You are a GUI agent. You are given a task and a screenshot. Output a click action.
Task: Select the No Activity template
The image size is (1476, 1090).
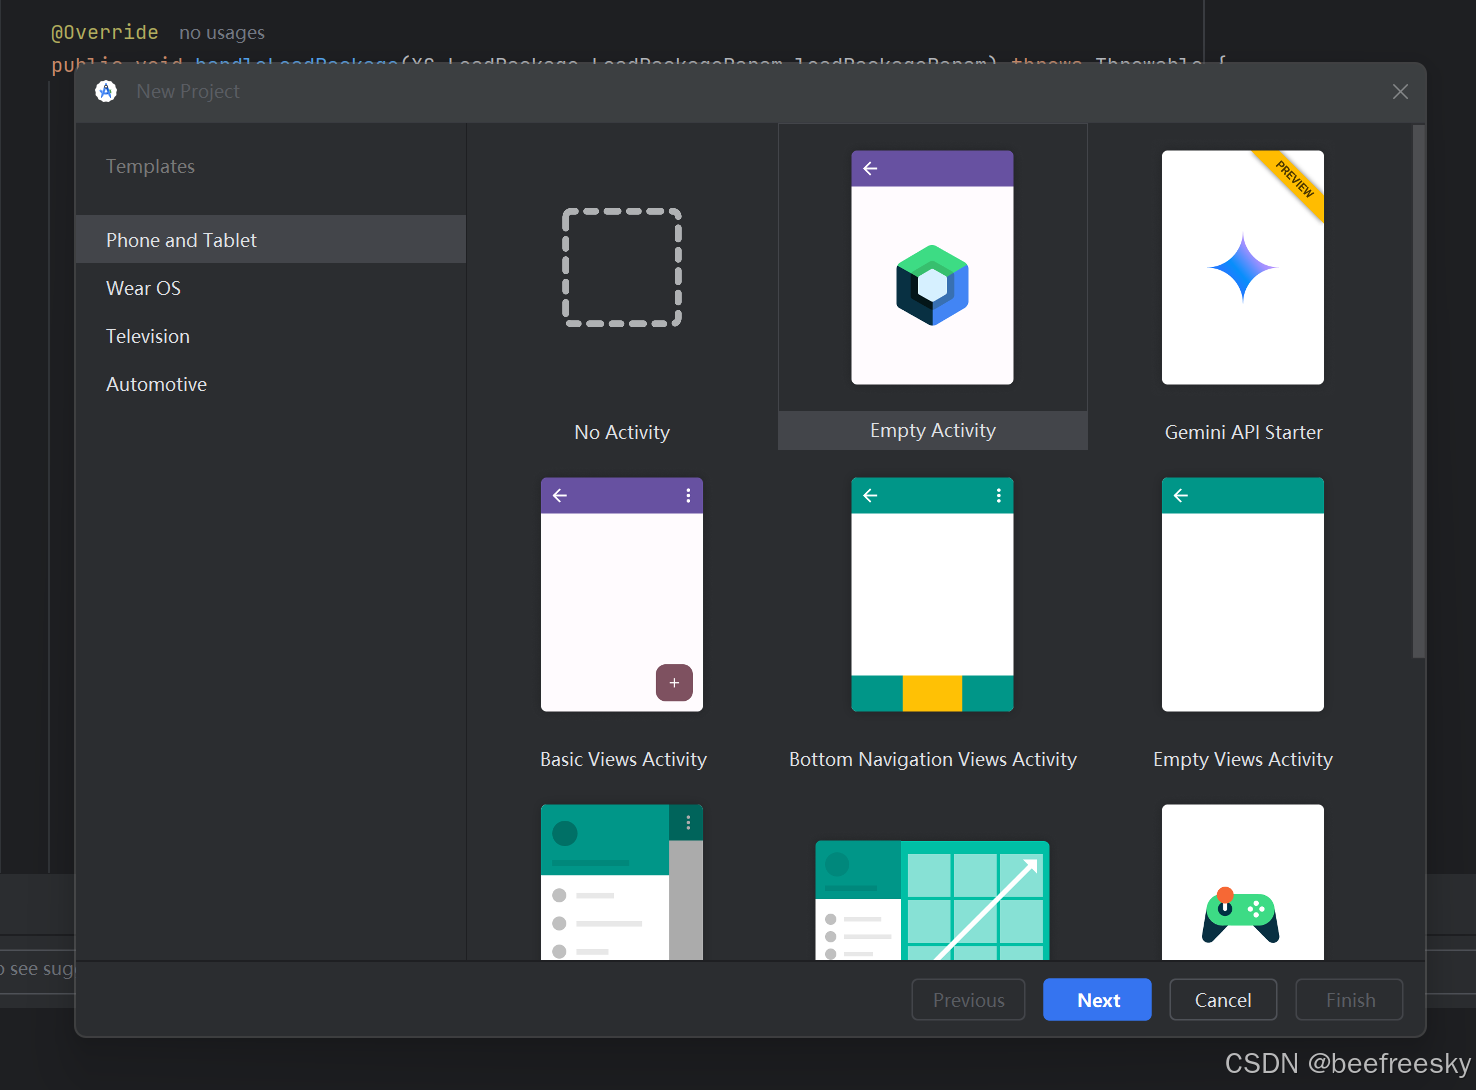point(622,268)
